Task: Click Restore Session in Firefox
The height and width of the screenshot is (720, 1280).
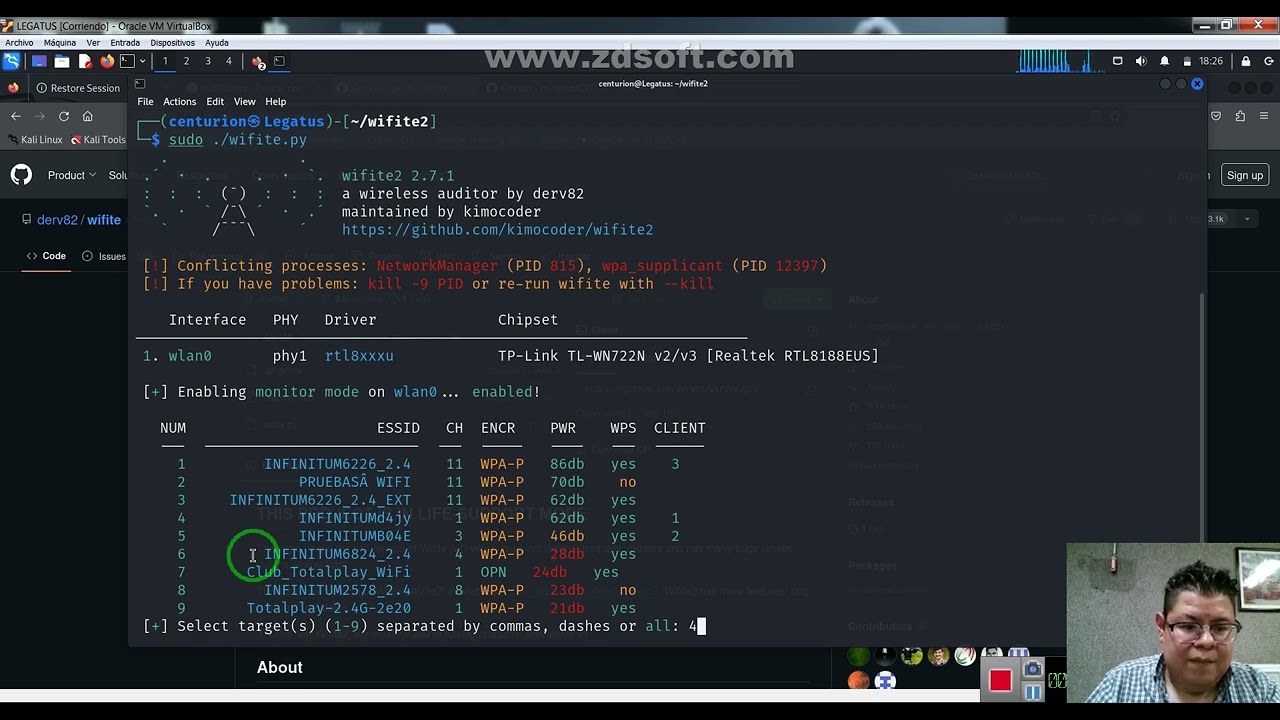Action: click(x=78, y=88)
